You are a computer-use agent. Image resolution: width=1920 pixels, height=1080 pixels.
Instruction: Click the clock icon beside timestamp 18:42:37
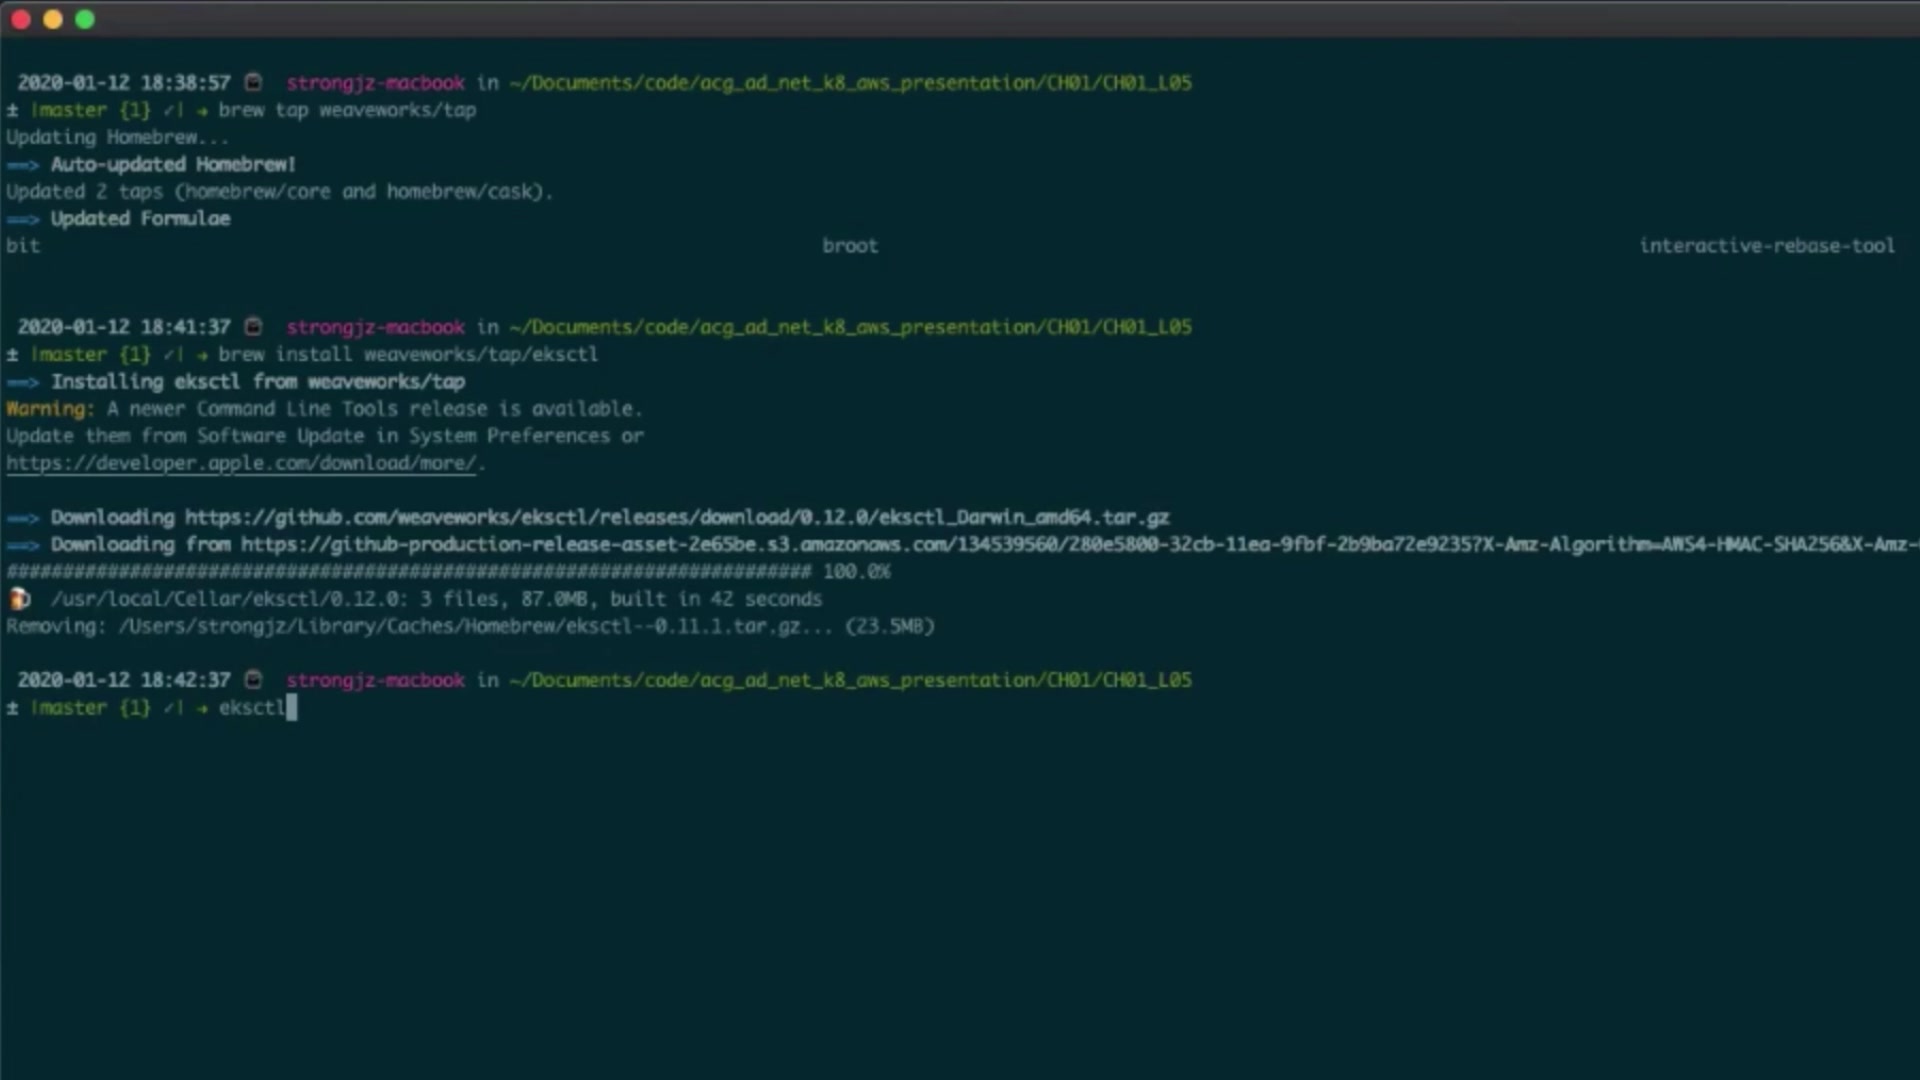[x=254, y=679]
